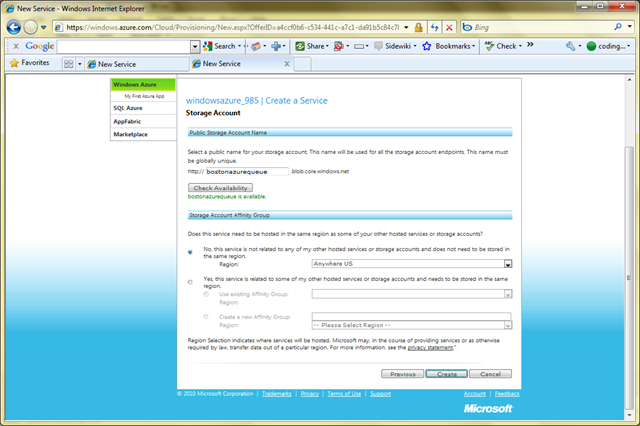This screenshot has width=640, height=426.
Task: Select the 'Yes, this service is related' option
Action: tap(191, 282)
